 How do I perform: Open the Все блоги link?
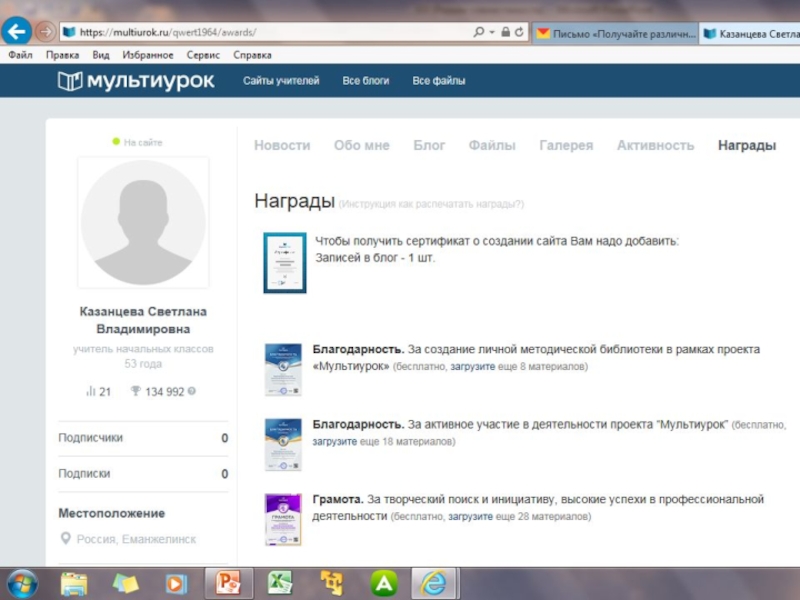pyautogui.click(x=366, y=81)
